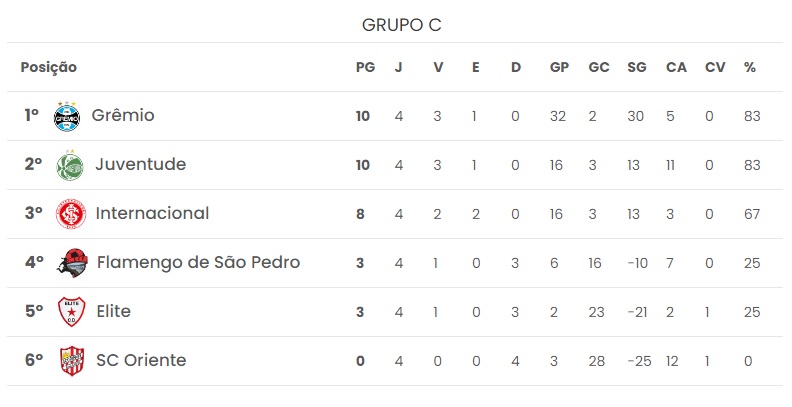Image resolution: width=792 pixels, height=407 pixels.
Task: Click the SG column header
Action: (x=637, y=67)
